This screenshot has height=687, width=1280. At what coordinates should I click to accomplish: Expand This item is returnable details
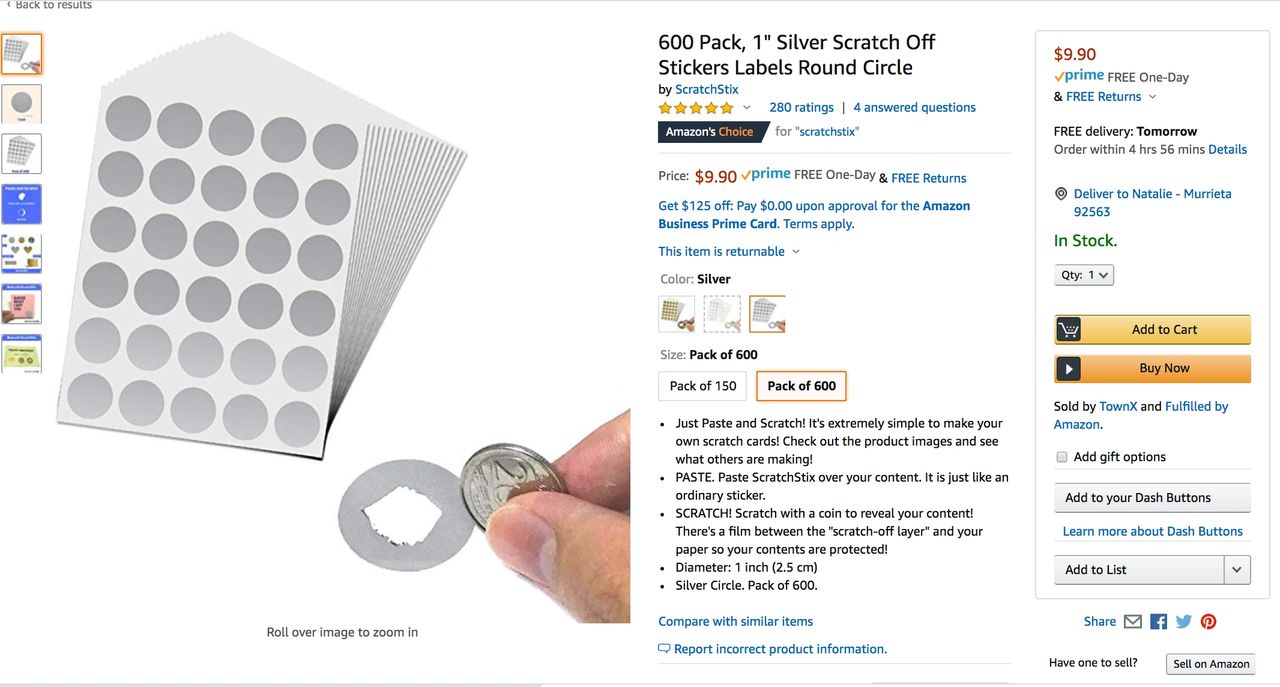point(795,252)
